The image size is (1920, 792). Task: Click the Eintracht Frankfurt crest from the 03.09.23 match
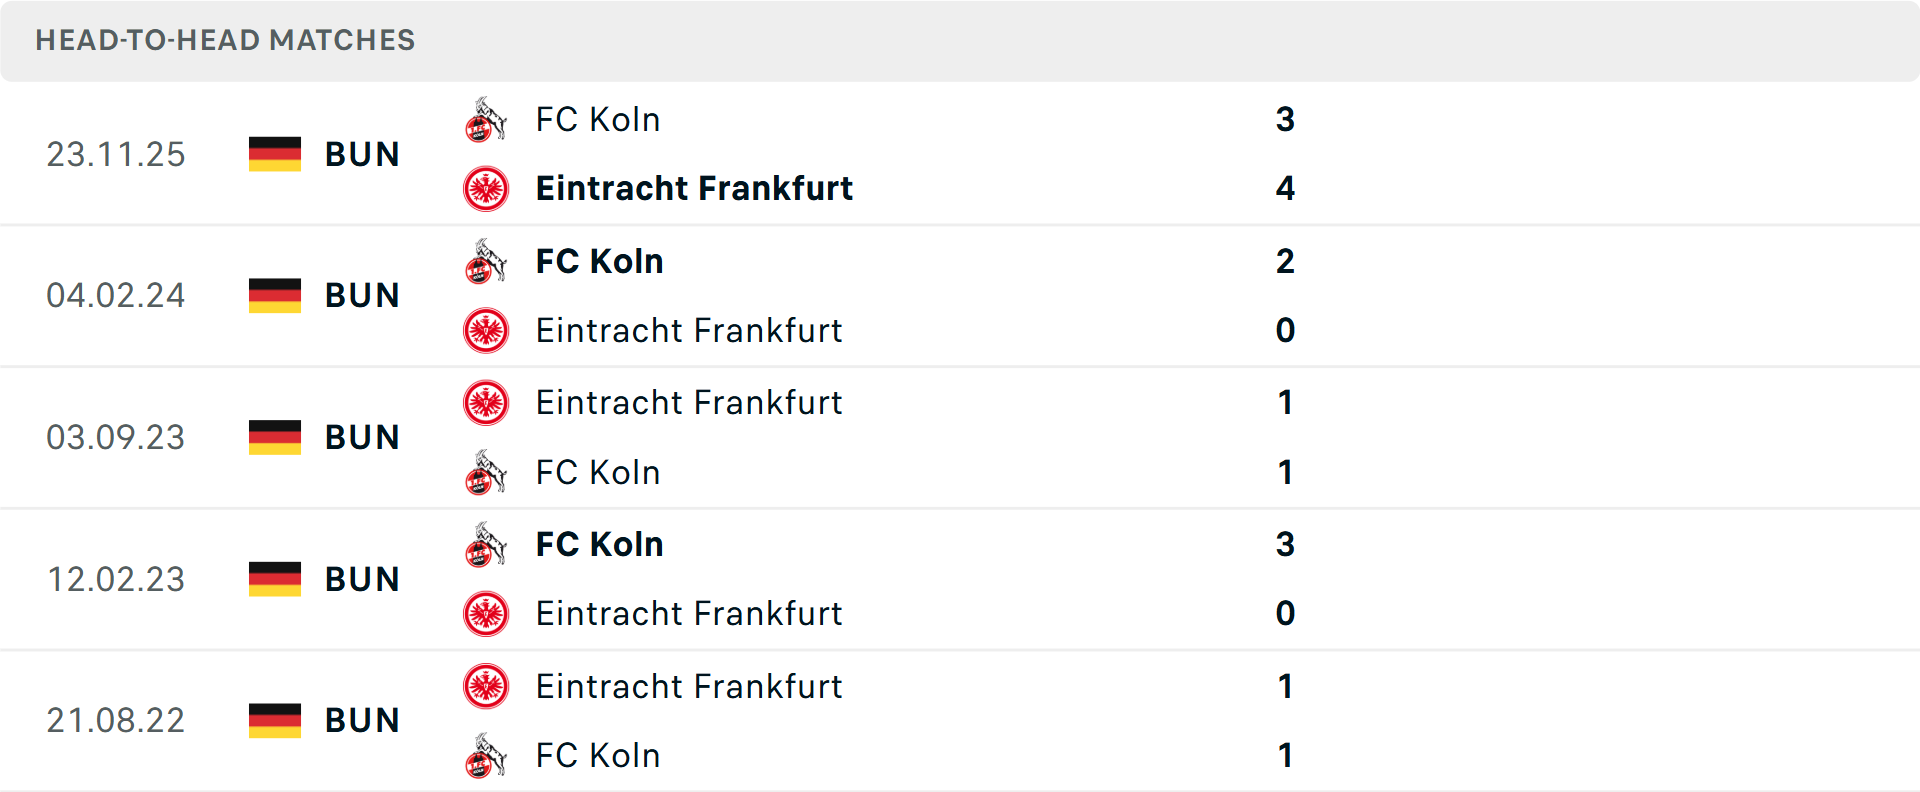coord(486,403)
